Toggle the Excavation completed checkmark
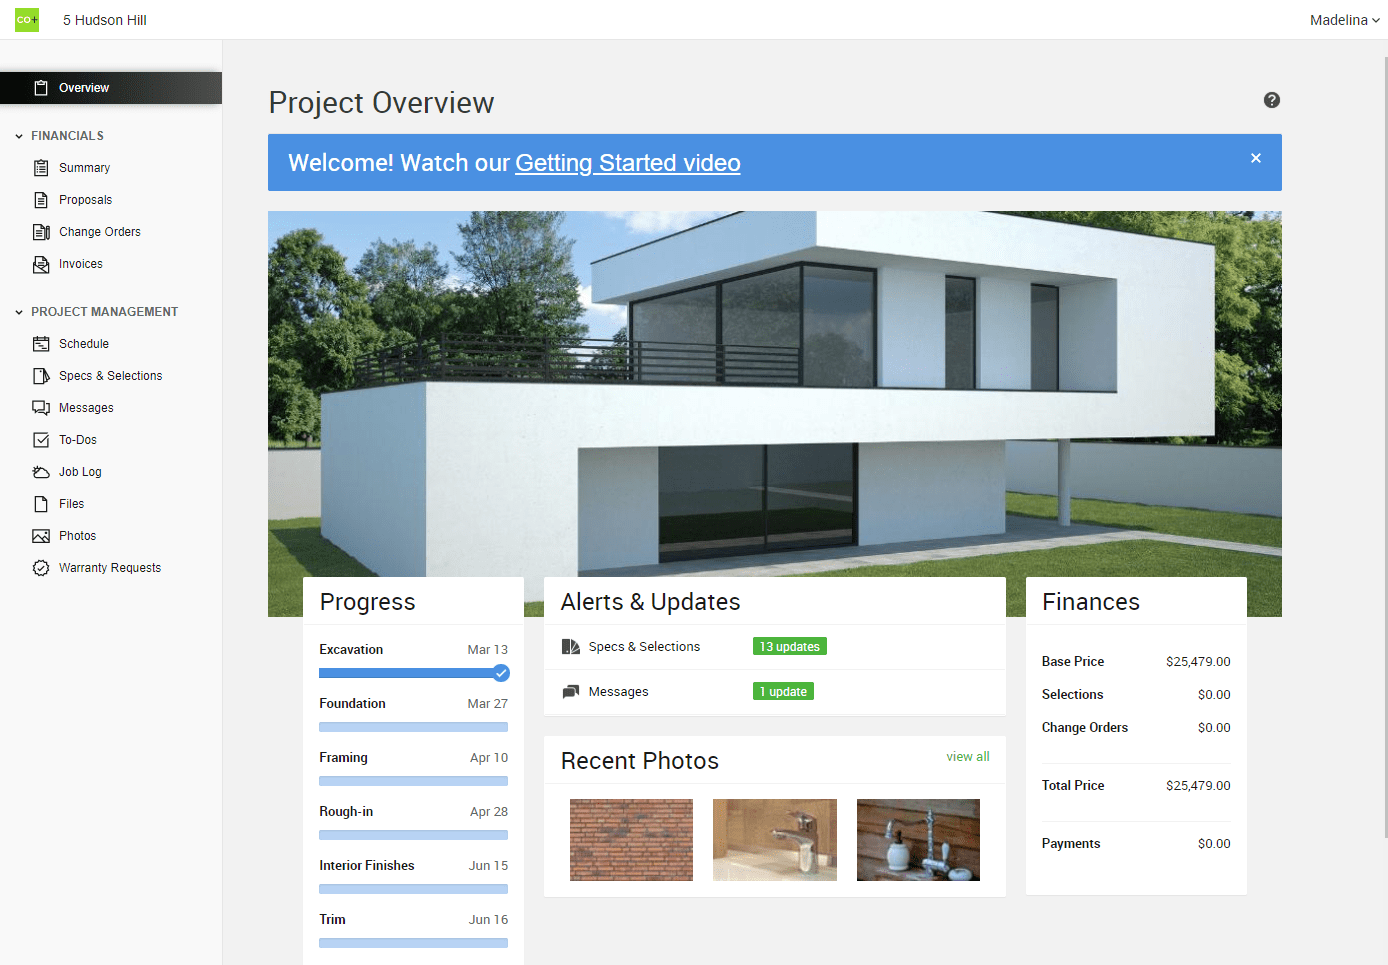Viewport: 1388px width, 965px height. point(500,673)
